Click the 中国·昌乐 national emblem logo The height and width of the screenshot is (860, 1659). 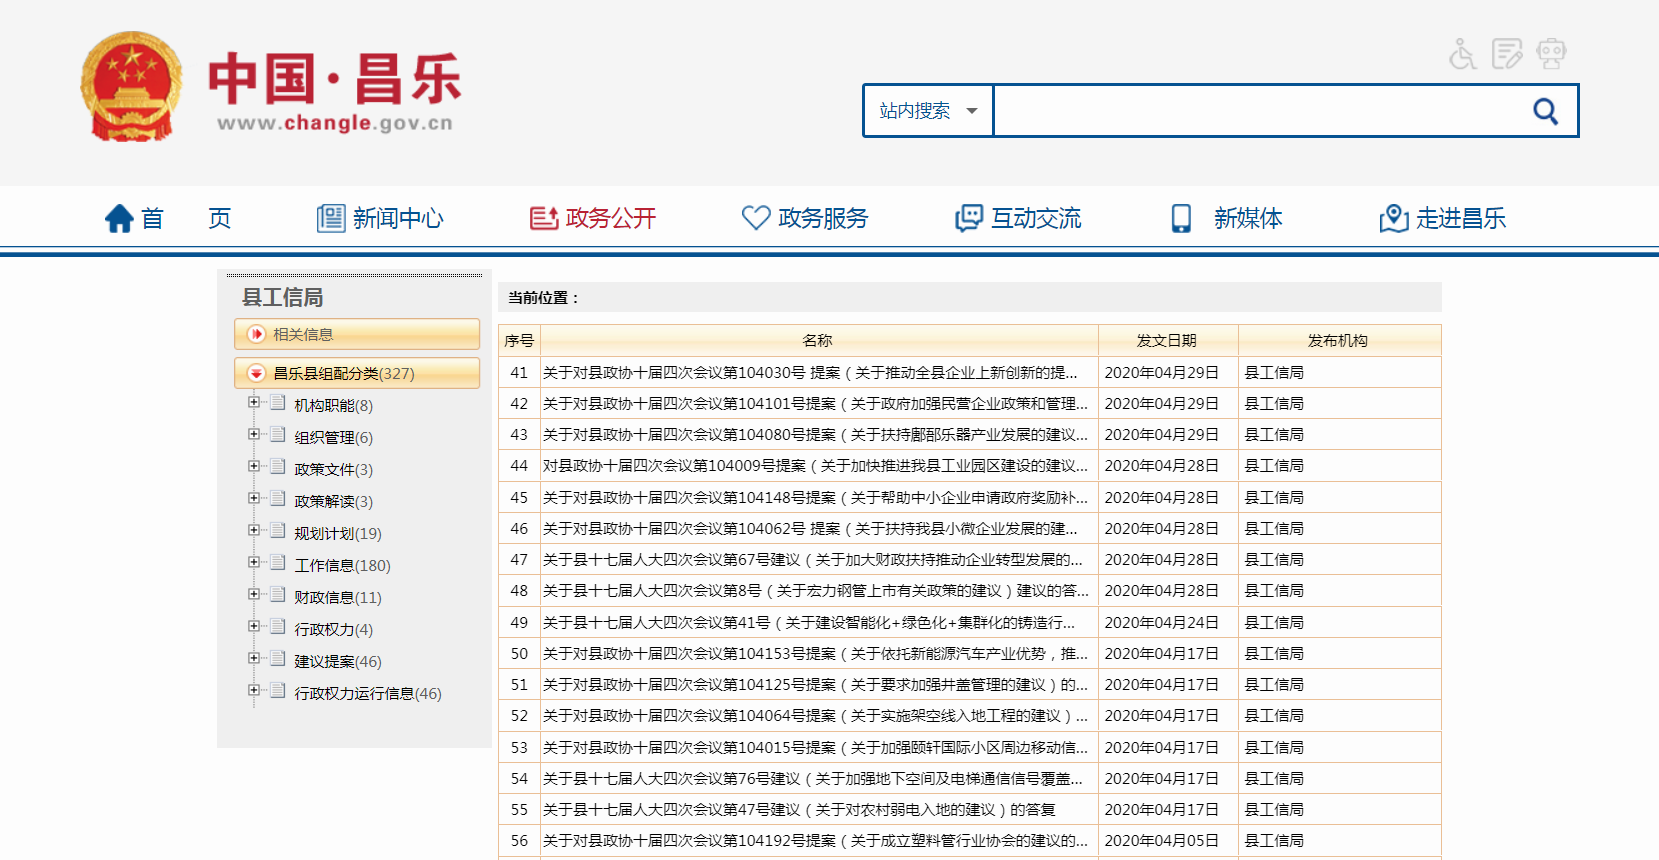click(131, 87)
